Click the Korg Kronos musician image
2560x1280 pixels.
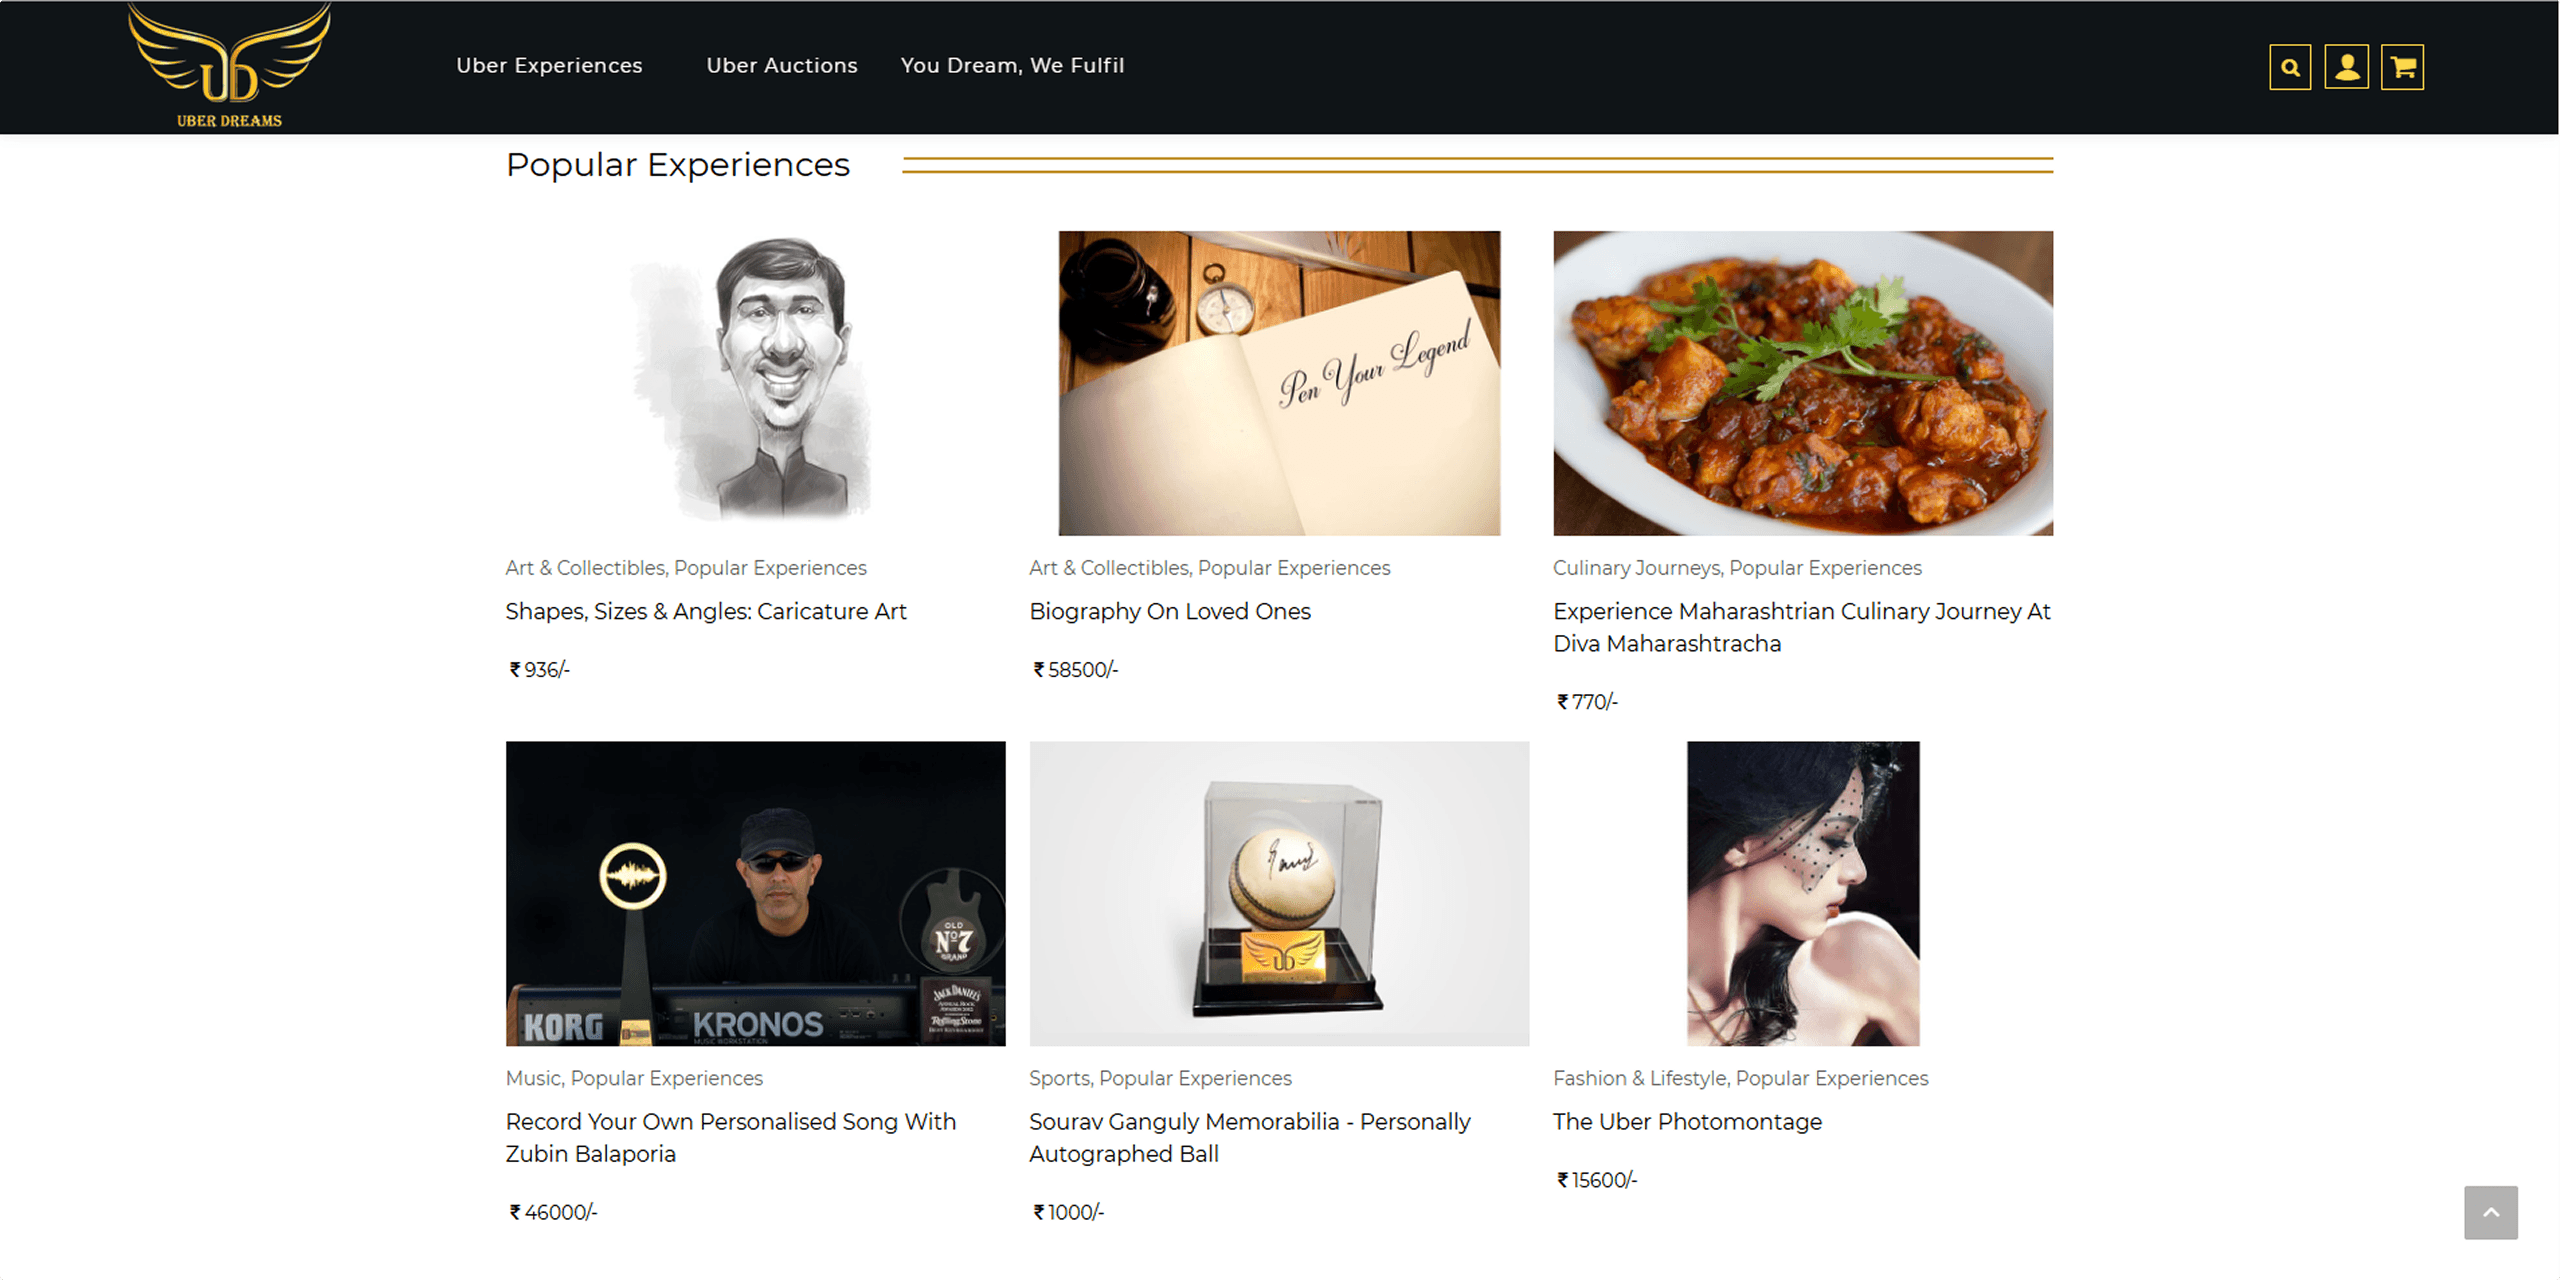(755, 893)
